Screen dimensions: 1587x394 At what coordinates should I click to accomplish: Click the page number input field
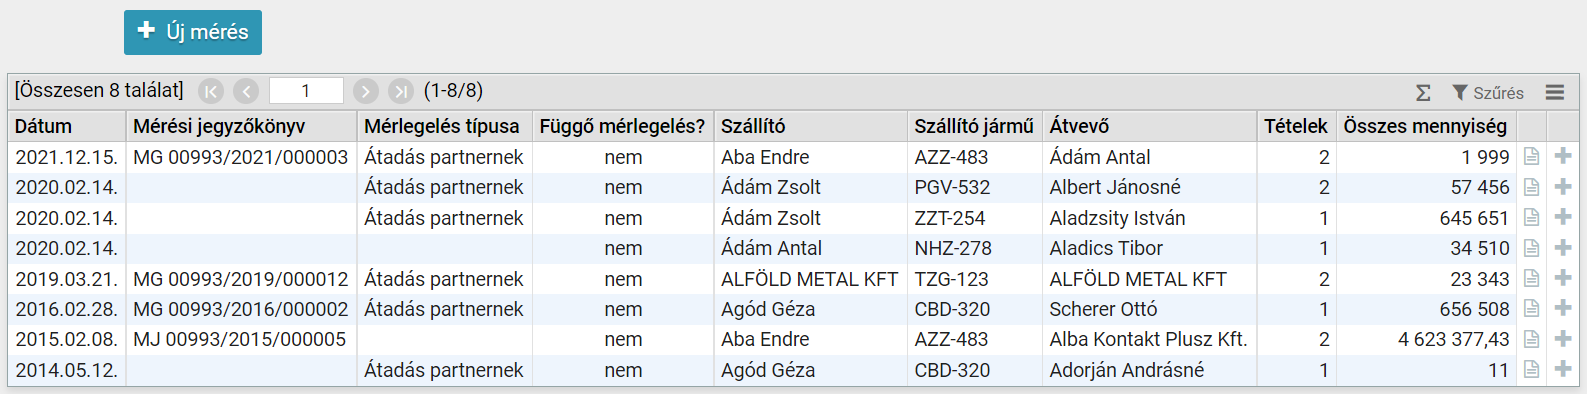click(x=306, y=91)
